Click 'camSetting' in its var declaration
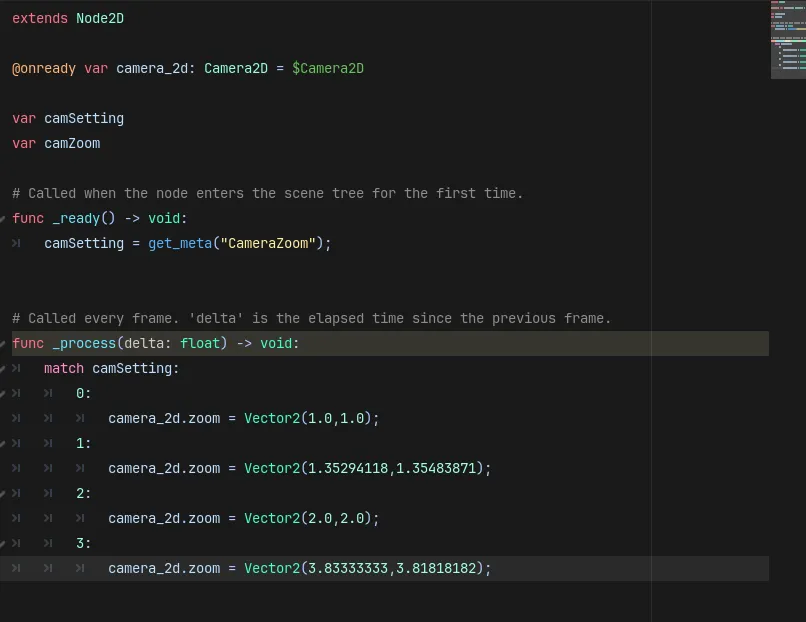The width and height of the screenshot is (806, 622). pos(84,119)
